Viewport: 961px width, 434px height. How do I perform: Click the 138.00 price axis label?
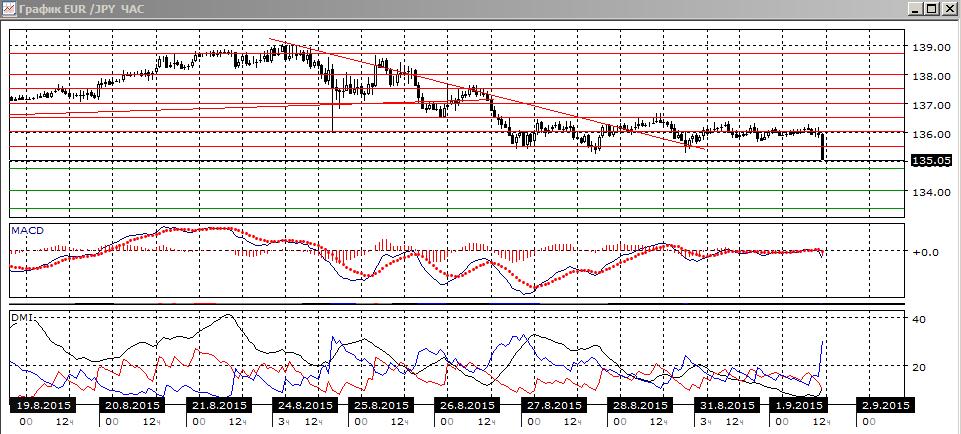pos(932,76)
